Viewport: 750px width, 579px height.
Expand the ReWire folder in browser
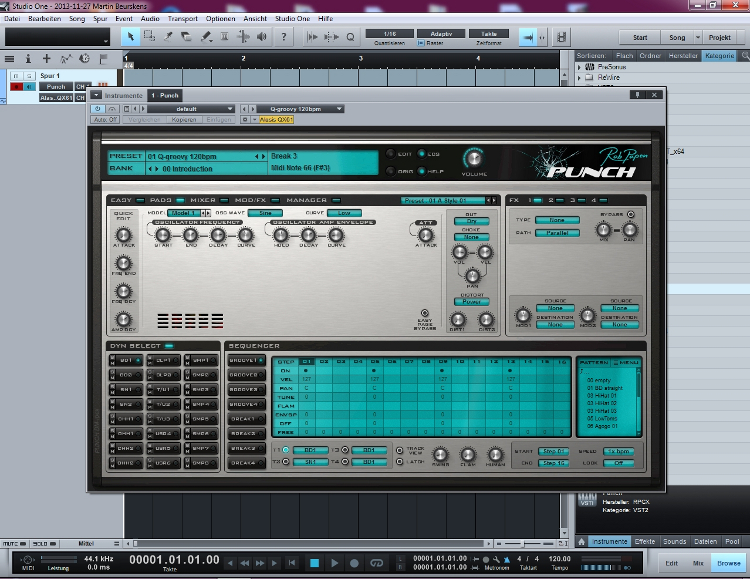pos(579,78)
